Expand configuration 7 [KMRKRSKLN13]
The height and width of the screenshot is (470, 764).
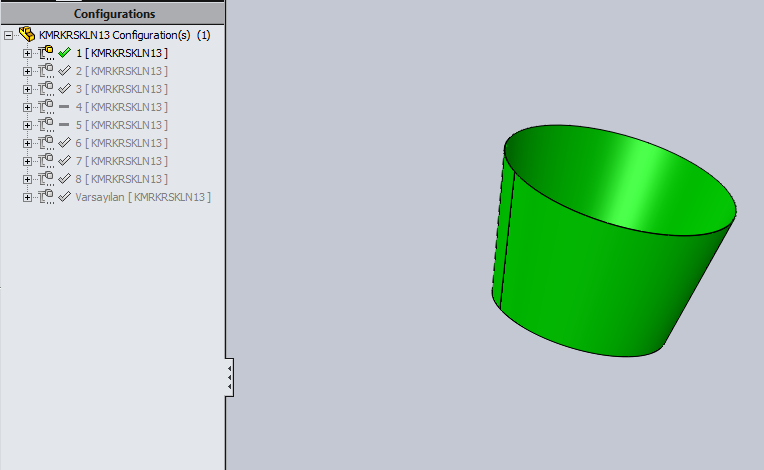click(x=27, y=161)
